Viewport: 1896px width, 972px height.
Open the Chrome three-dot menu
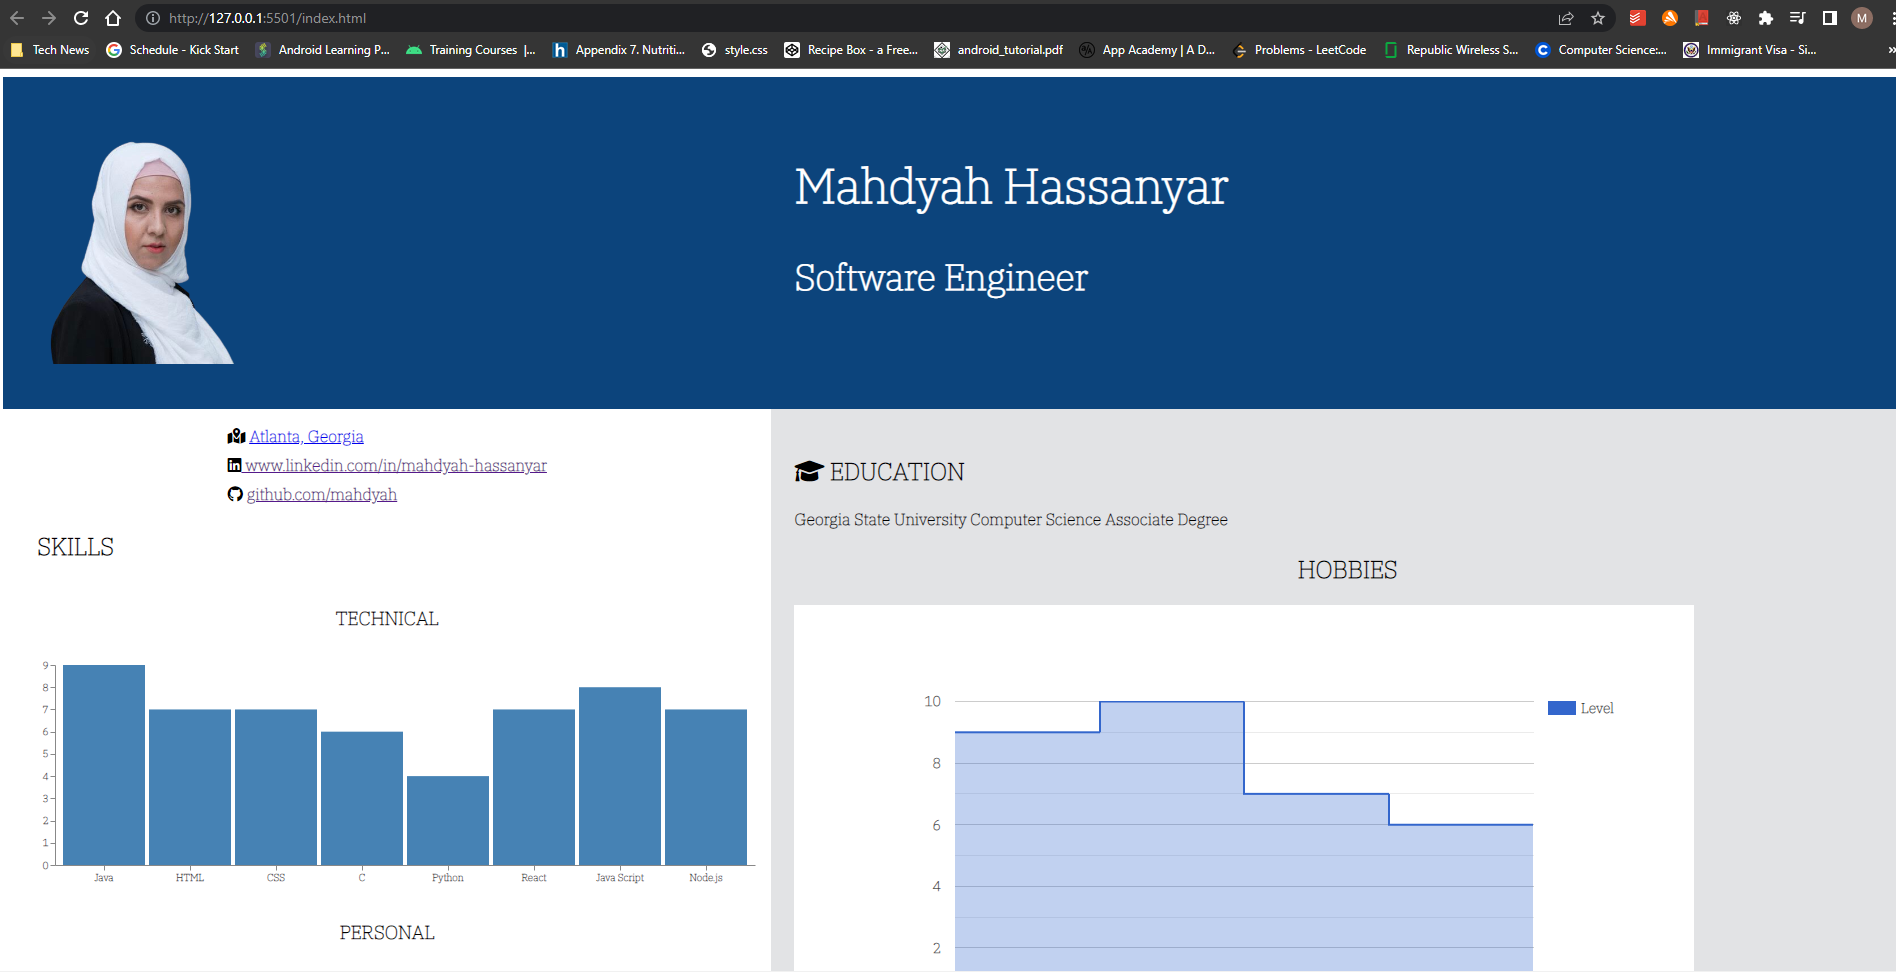(x=1892, y=18)
